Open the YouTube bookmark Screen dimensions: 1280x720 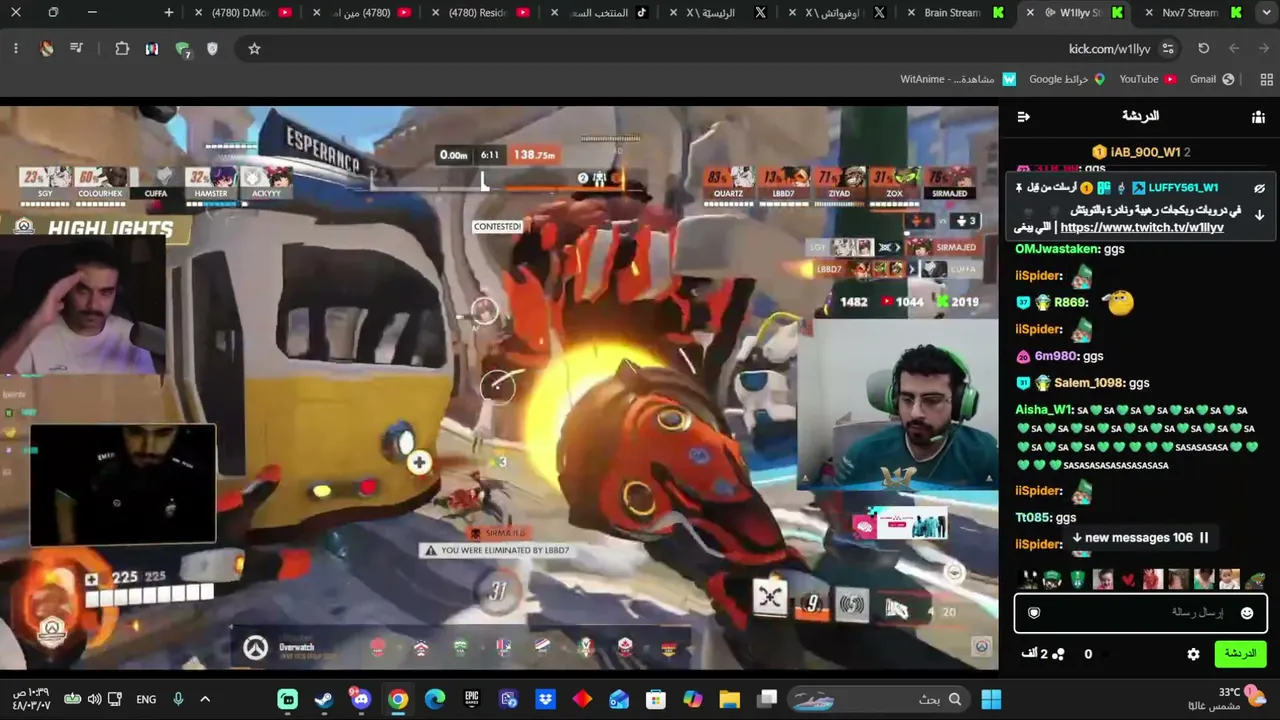[x=1147, y=79]
